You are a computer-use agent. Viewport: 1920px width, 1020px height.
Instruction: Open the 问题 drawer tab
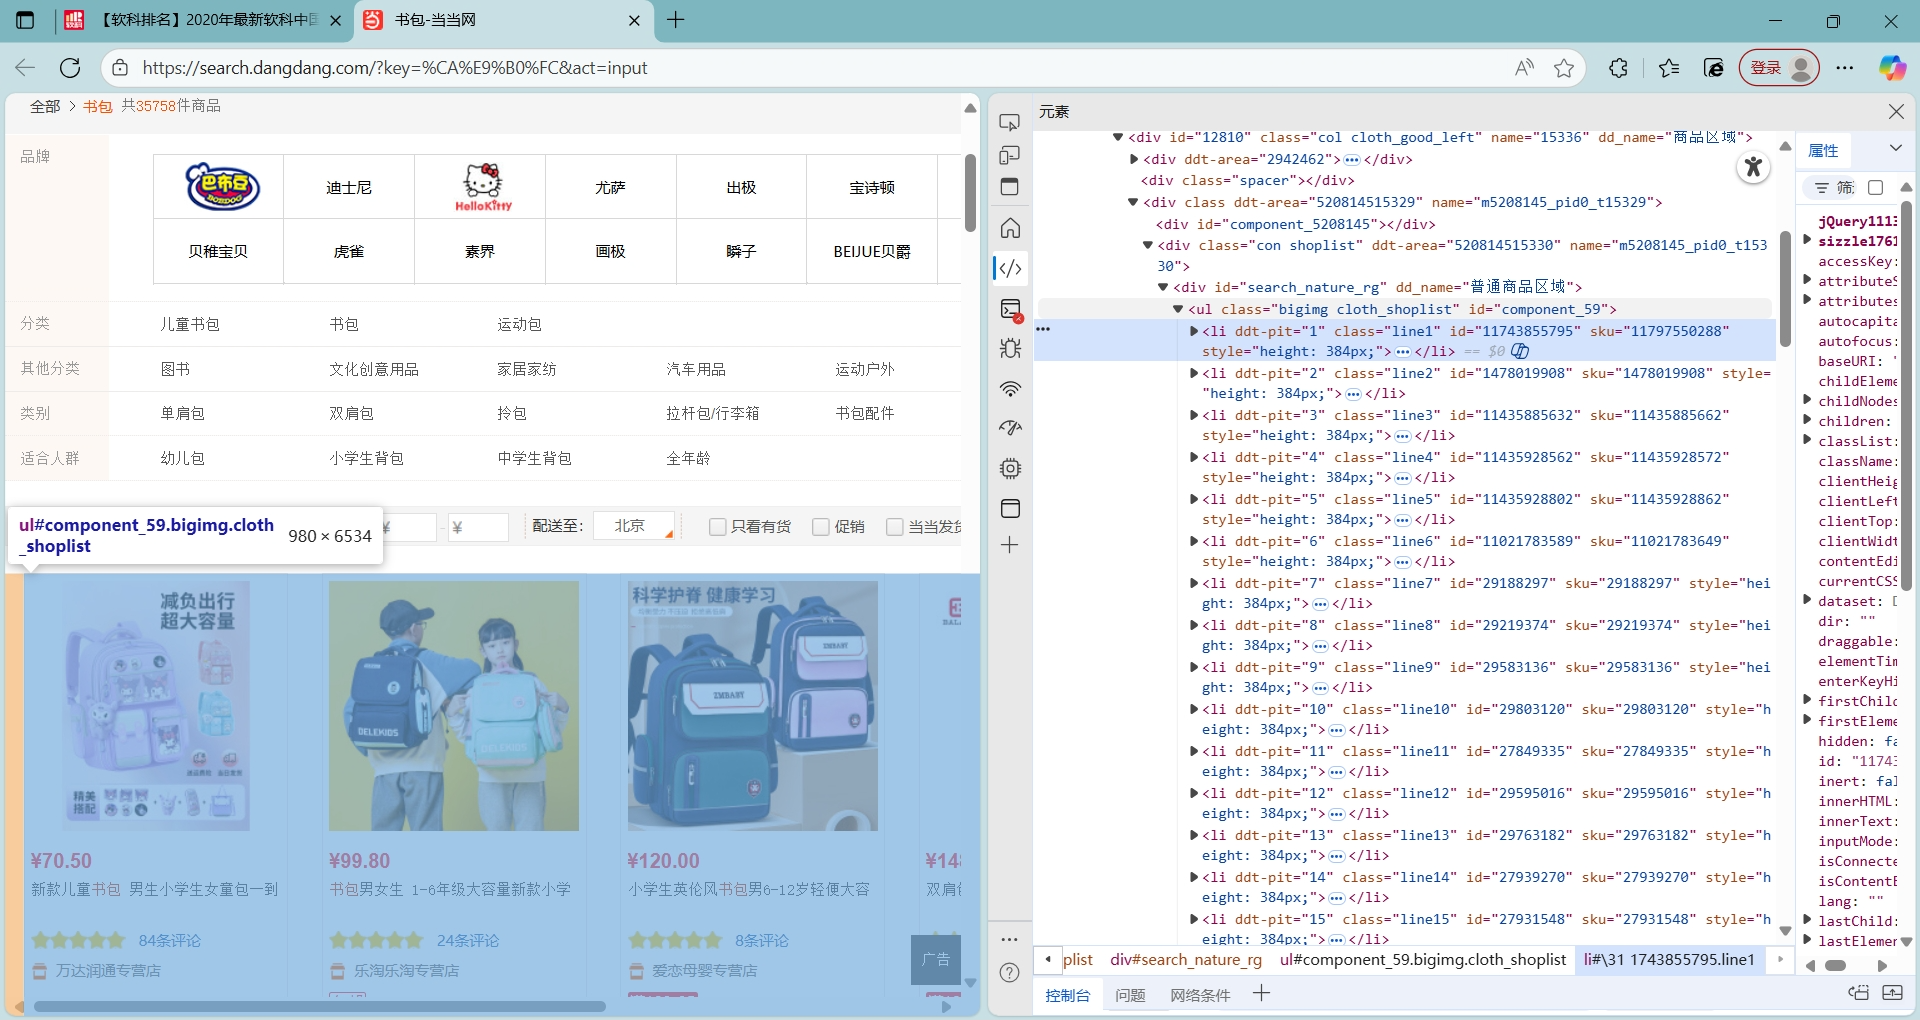tap(1130, 996)
